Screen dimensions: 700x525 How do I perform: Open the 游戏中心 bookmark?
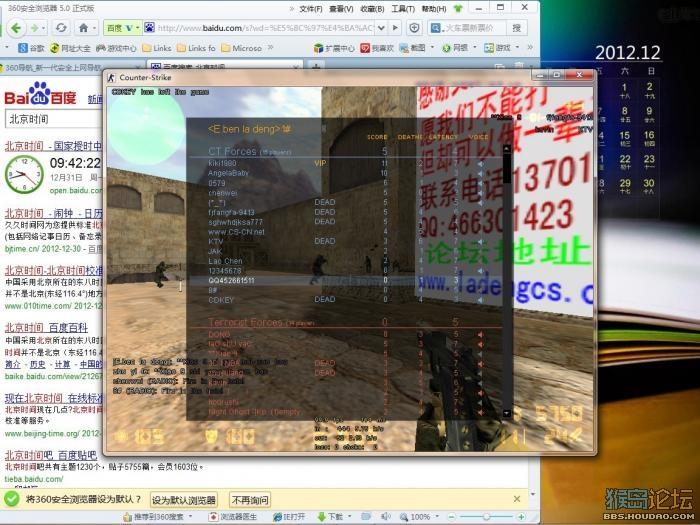point(116,48)
